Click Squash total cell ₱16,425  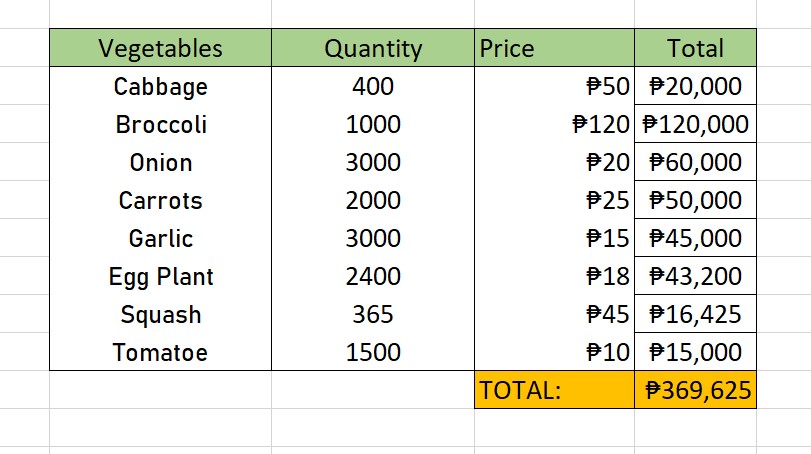[695, 315]
